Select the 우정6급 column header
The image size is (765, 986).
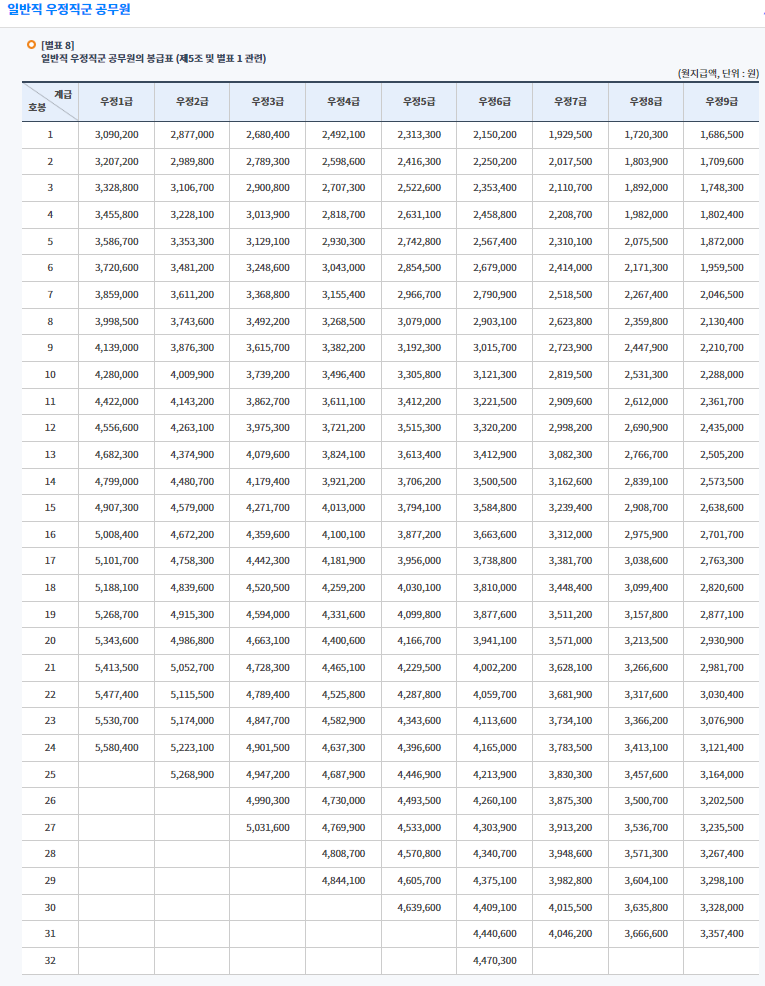(x=495, y=101)
